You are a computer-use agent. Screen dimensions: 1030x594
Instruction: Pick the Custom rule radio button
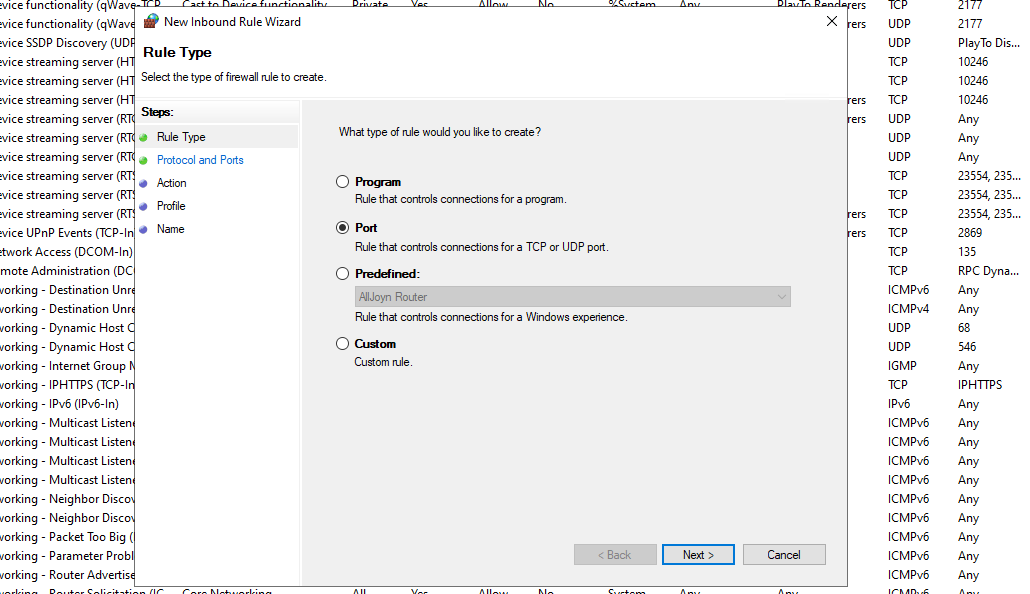(x=342, y=344)
